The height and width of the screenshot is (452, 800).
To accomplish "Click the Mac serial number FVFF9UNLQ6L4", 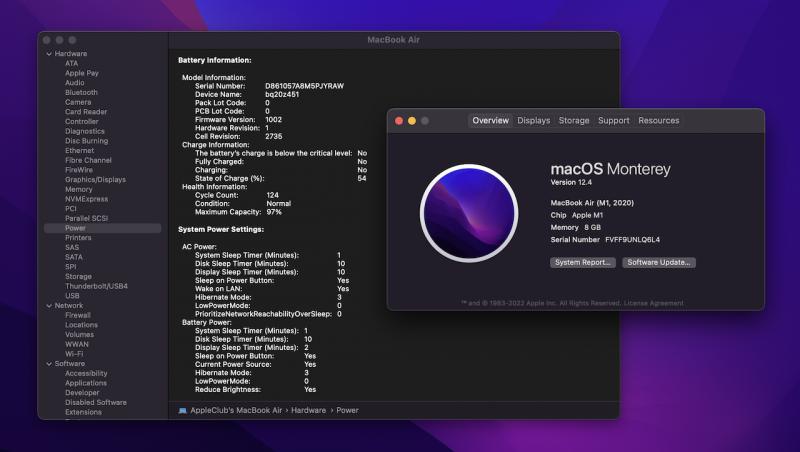I will tap(632, 240).
